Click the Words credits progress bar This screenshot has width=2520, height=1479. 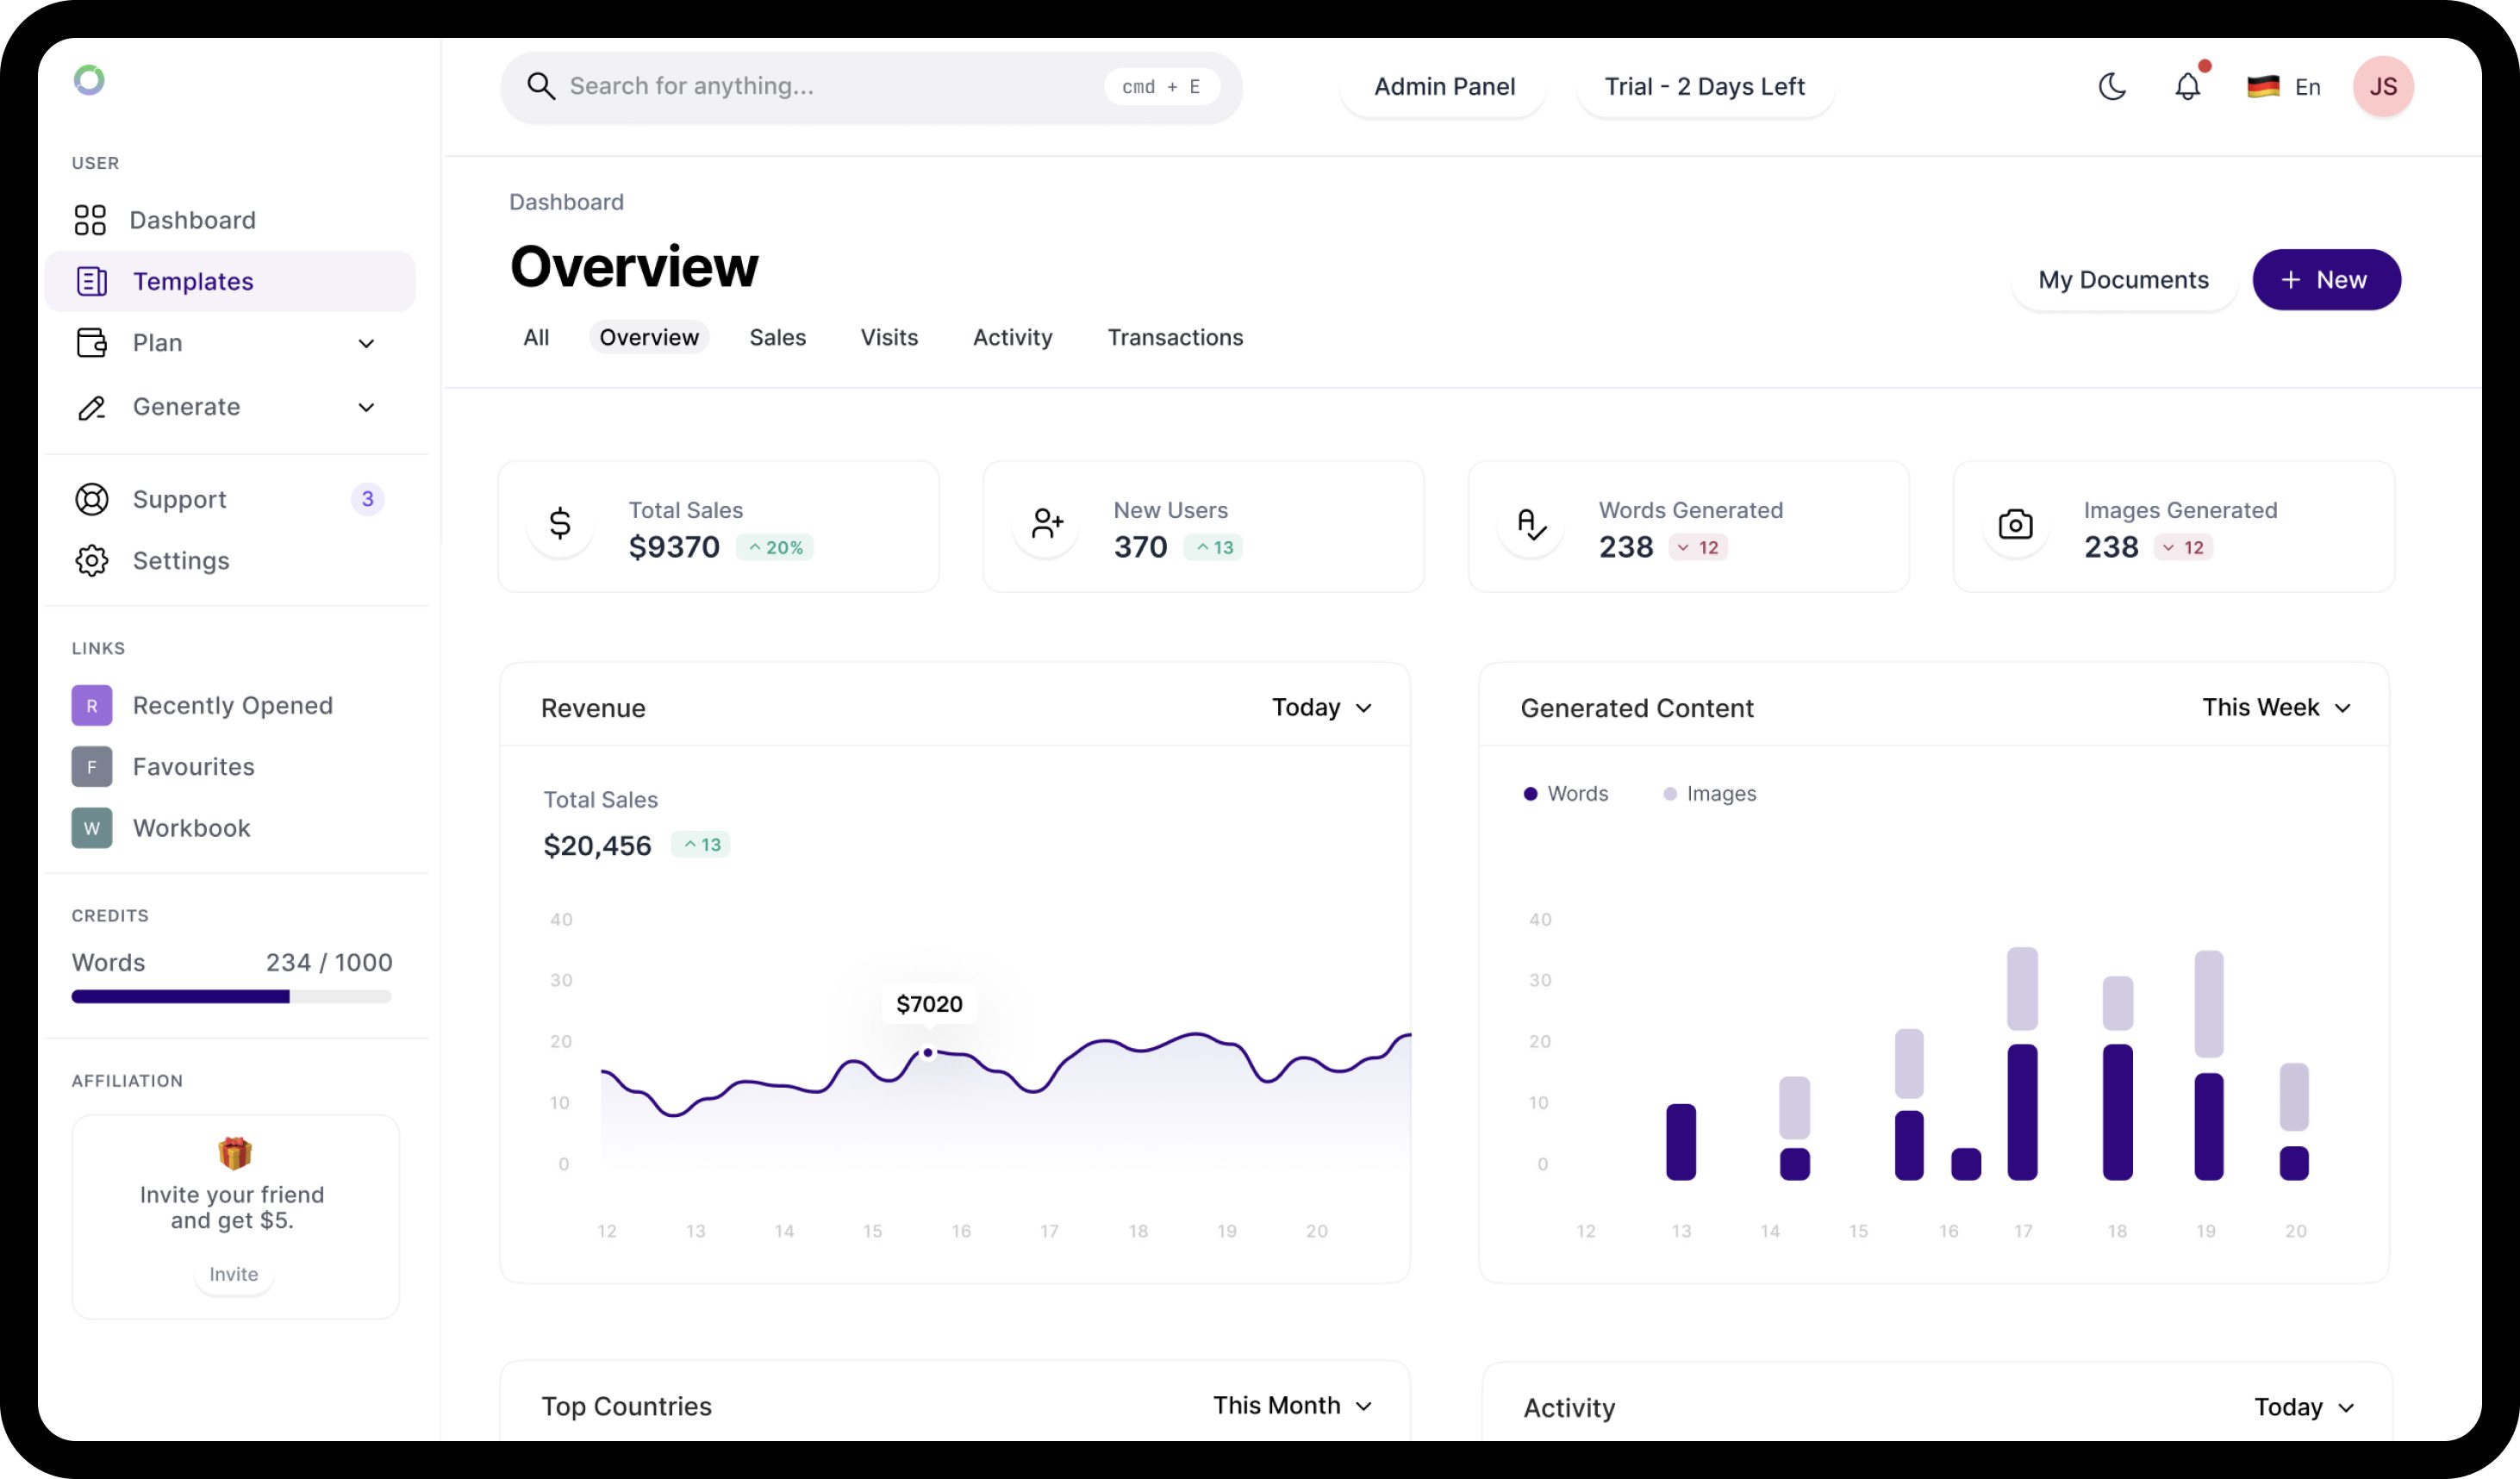point(231,996)
